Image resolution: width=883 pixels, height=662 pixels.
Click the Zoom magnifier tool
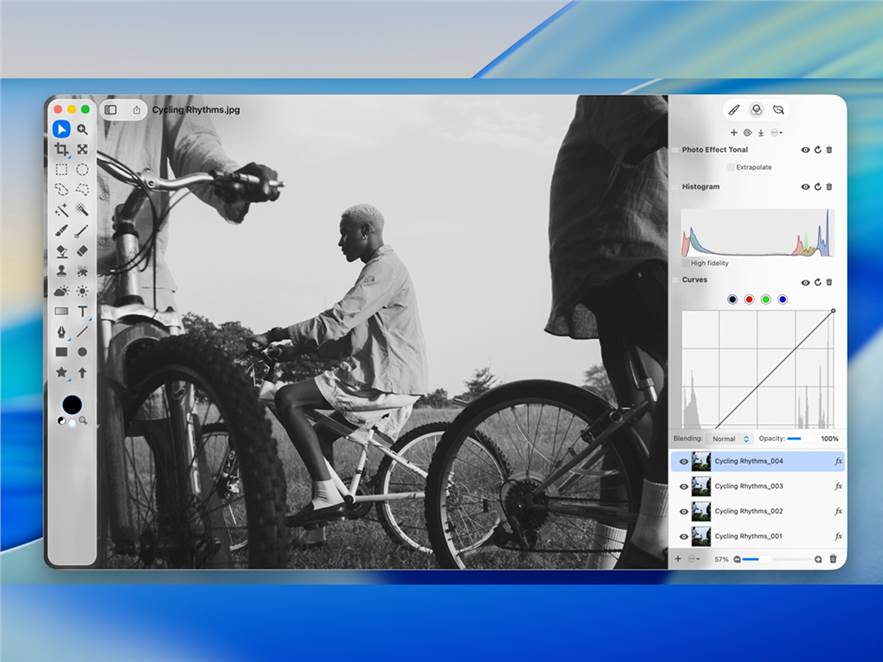[82, 129]
